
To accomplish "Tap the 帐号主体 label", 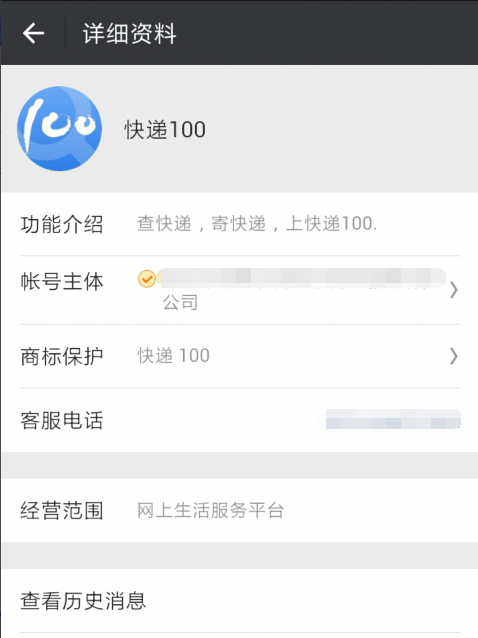I will (61, 281).
